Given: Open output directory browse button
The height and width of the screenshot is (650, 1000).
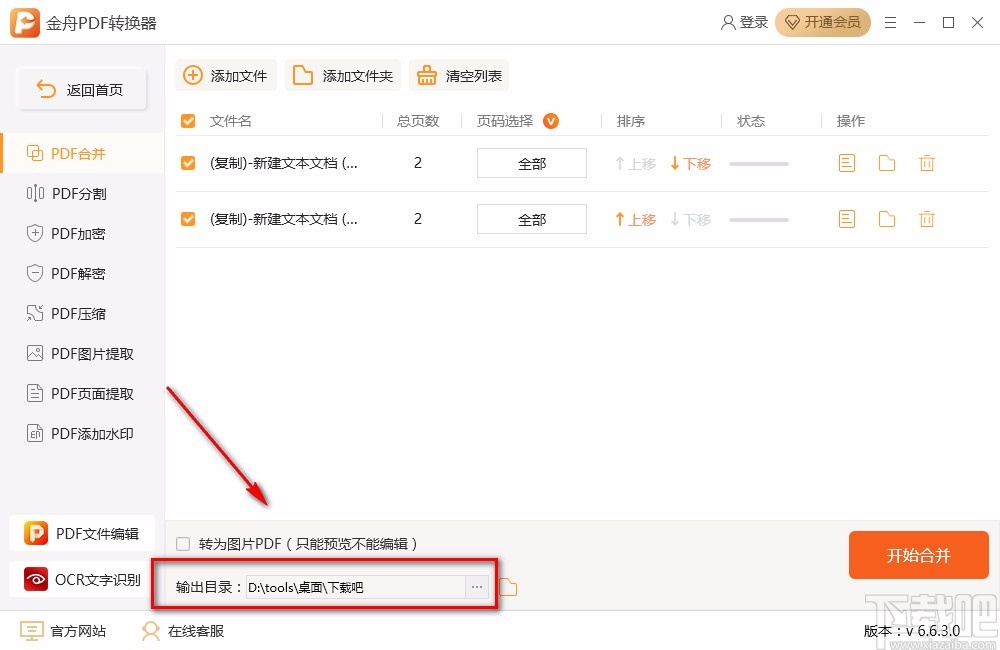Looking at the screenshot, I should [477, 587].
